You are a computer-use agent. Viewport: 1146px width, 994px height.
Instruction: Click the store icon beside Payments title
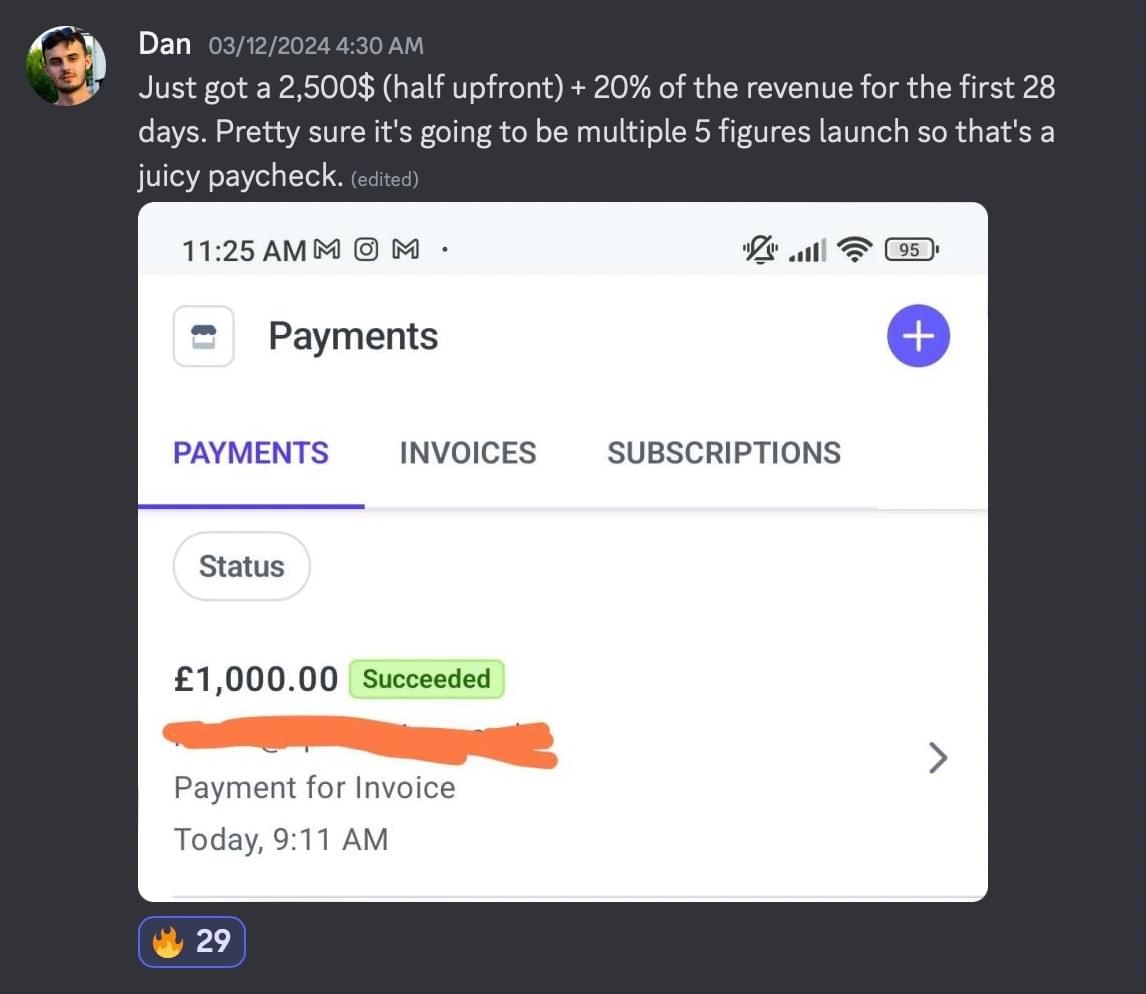tap(204, 336)
